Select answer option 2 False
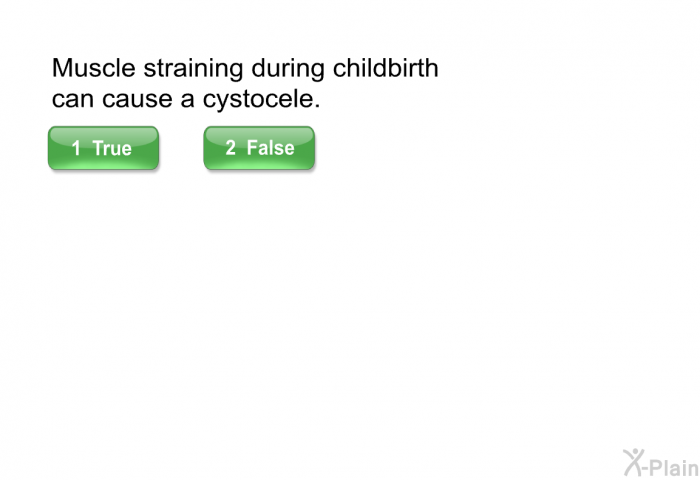This screenshot has width=700, height=480. [x=259, y=148]
